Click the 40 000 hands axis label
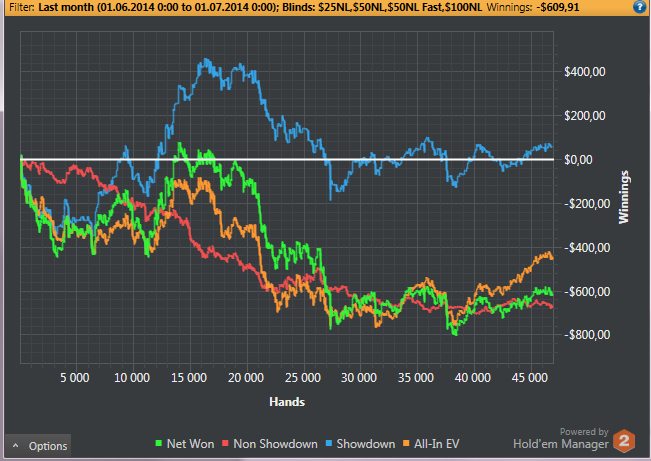Image resolution: width=651 pixels, height=461 pixels. click(473, 378)
